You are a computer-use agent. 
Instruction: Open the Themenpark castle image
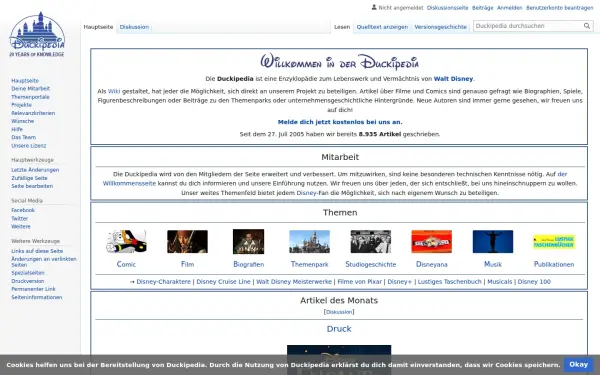(x=309, y=241)
